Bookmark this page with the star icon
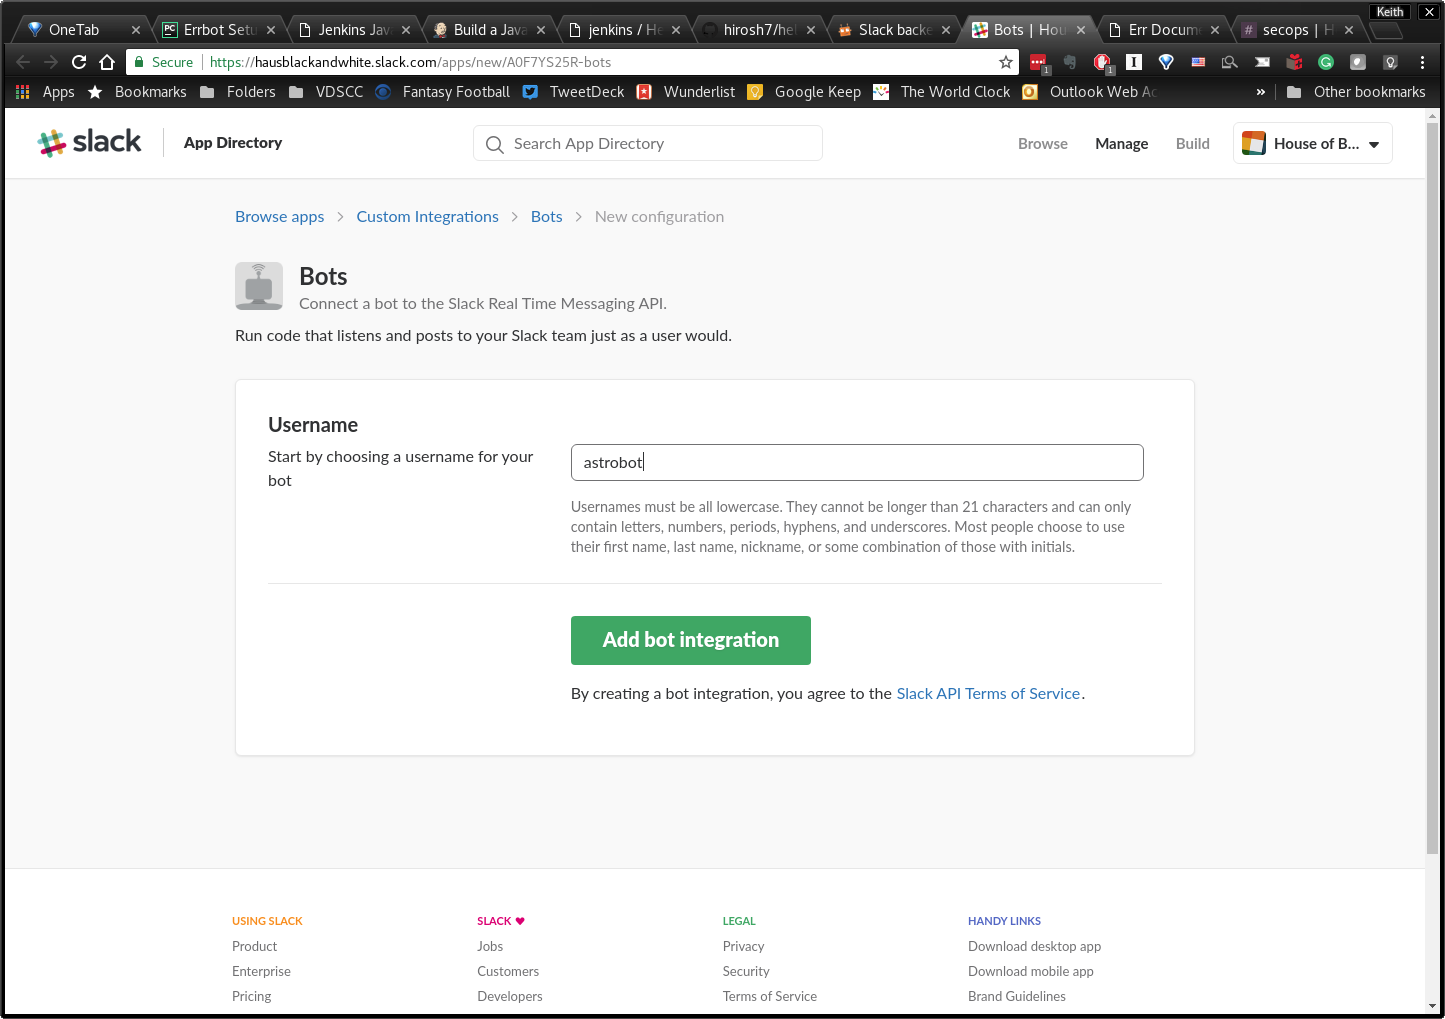The image size is (1445, 1019). 1006,62
